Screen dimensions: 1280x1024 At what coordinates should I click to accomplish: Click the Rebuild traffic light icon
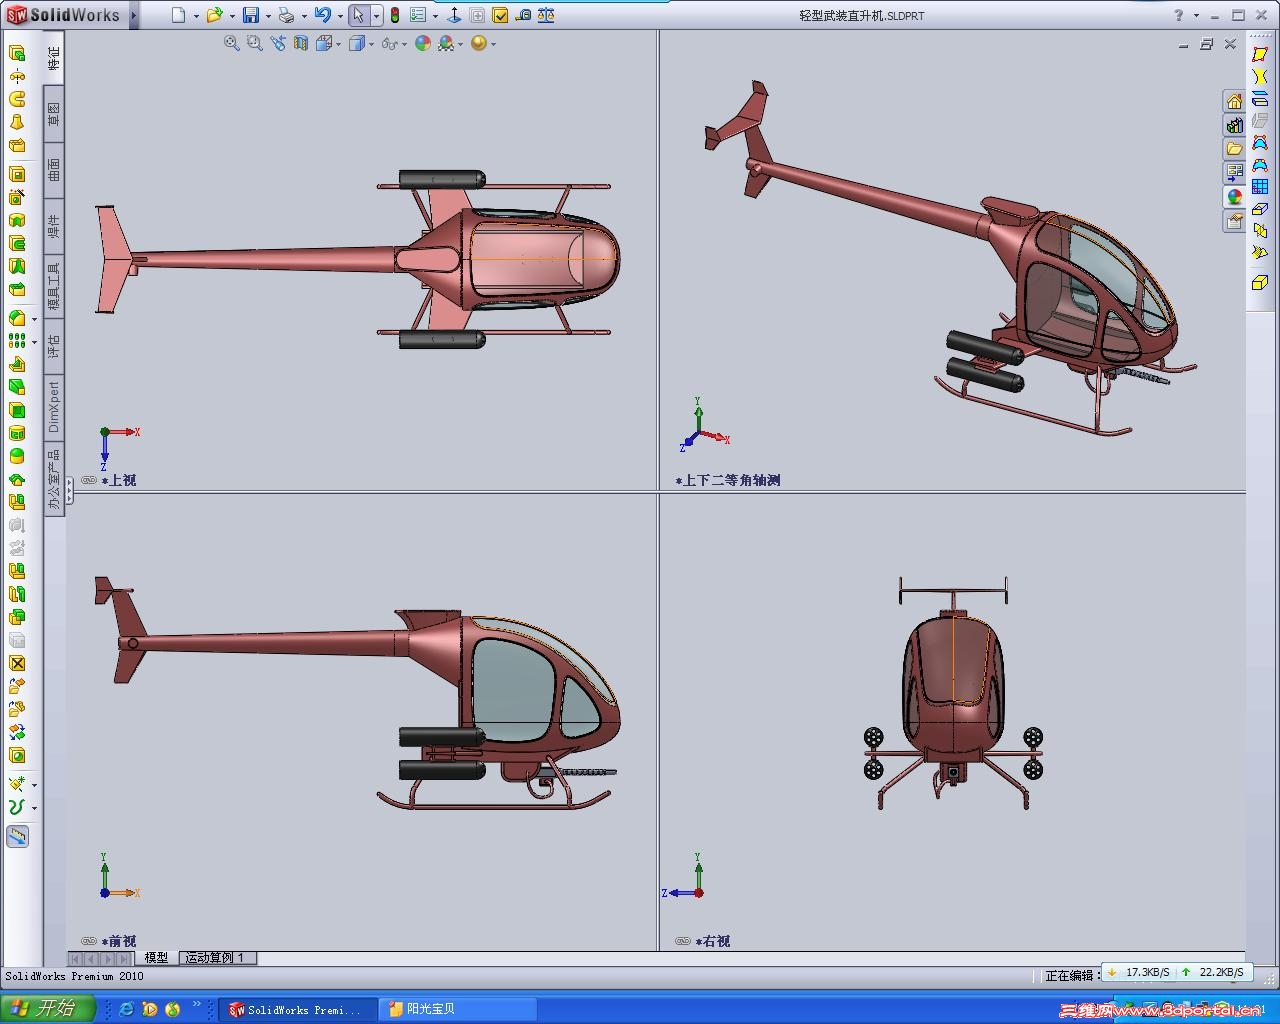point(394,15)
